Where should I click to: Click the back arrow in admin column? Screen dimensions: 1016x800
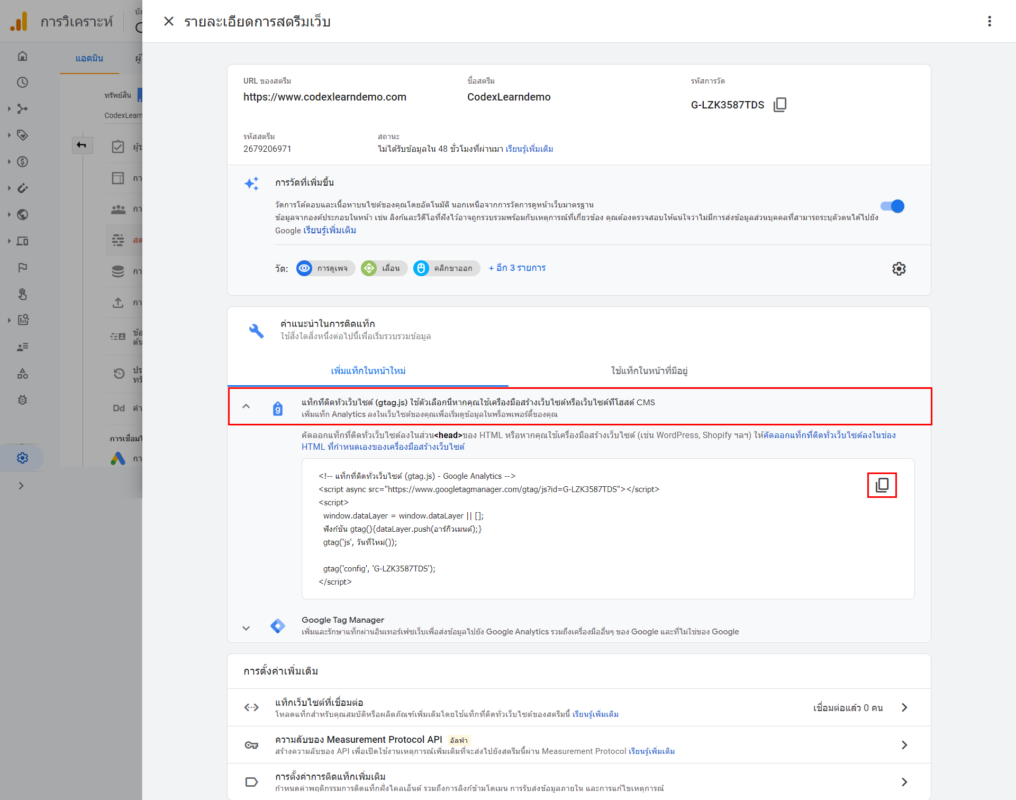click(x=81, y=146)
